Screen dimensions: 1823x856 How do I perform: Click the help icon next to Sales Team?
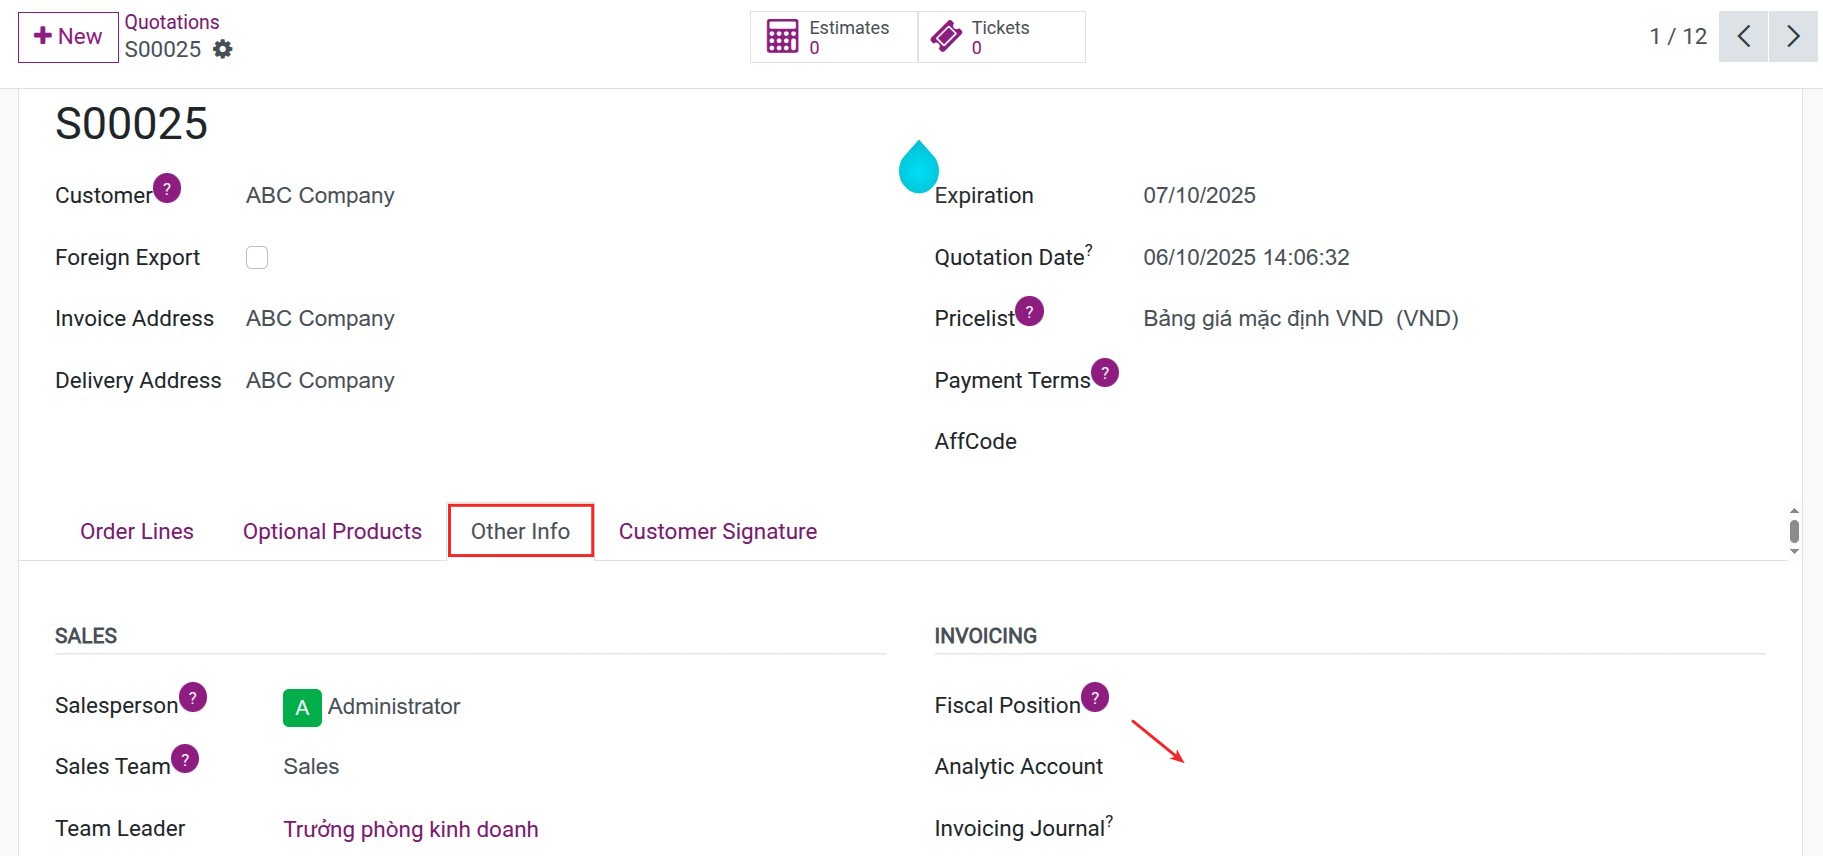click(185, 759)
